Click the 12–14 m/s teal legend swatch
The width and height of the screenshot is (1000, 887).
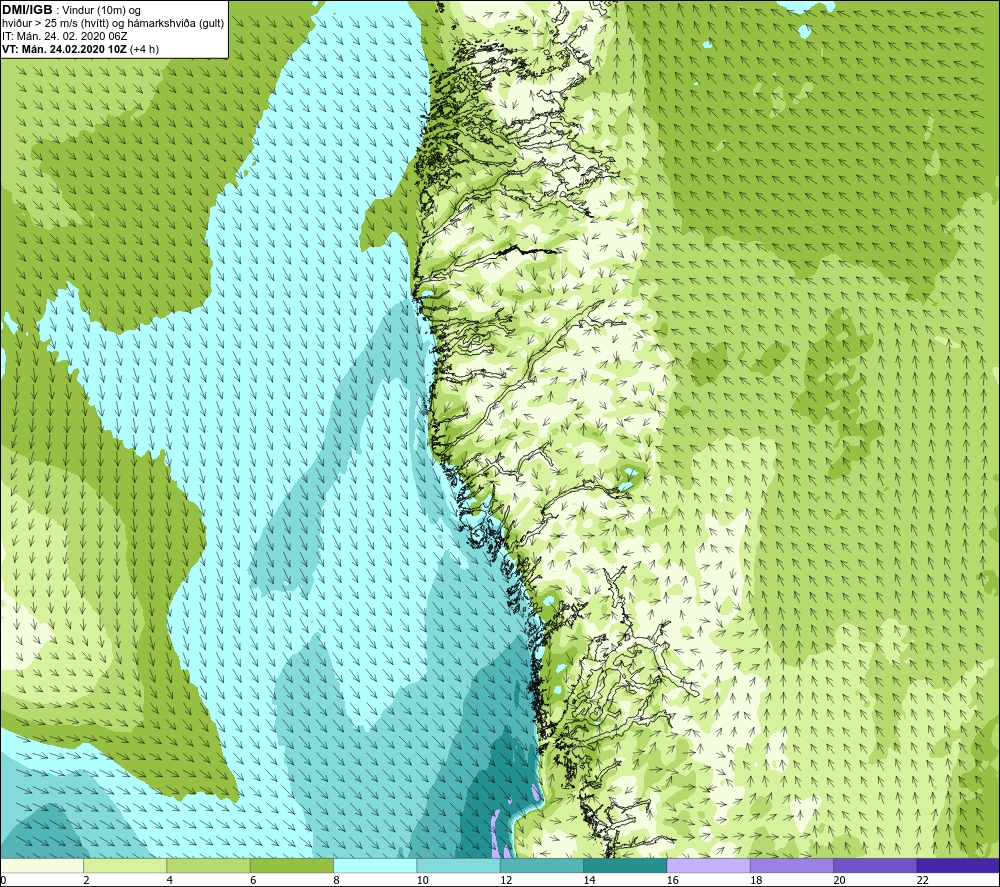tap(541, 865)
